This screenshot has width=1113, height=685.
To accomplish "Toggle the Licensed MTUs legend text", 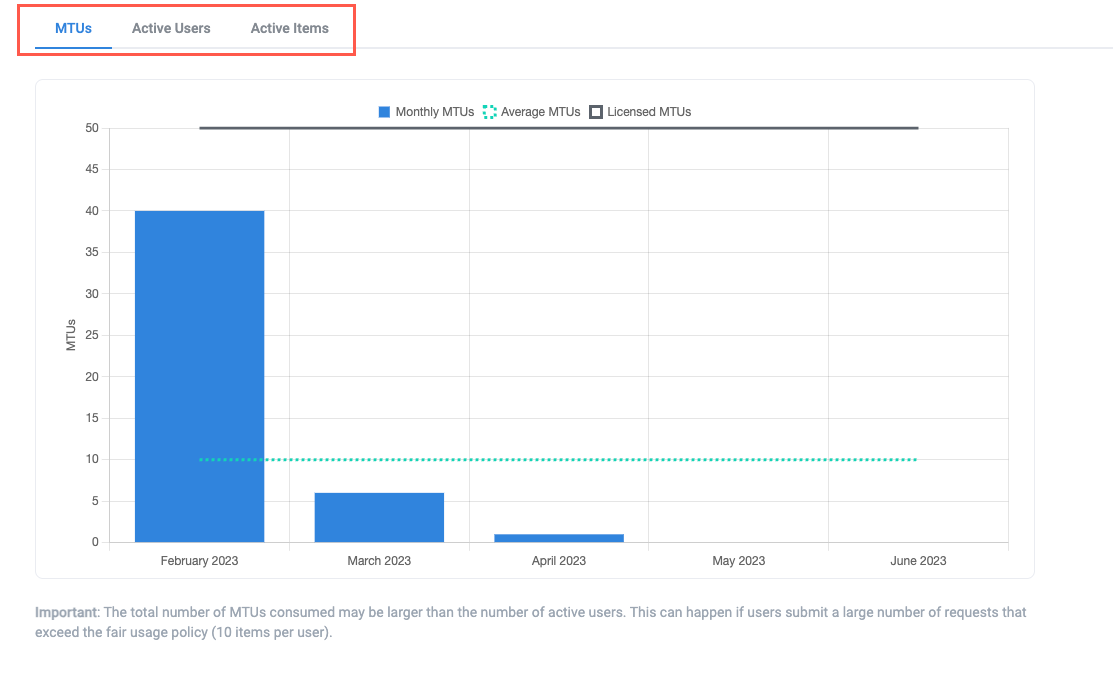I will (649, 112).
